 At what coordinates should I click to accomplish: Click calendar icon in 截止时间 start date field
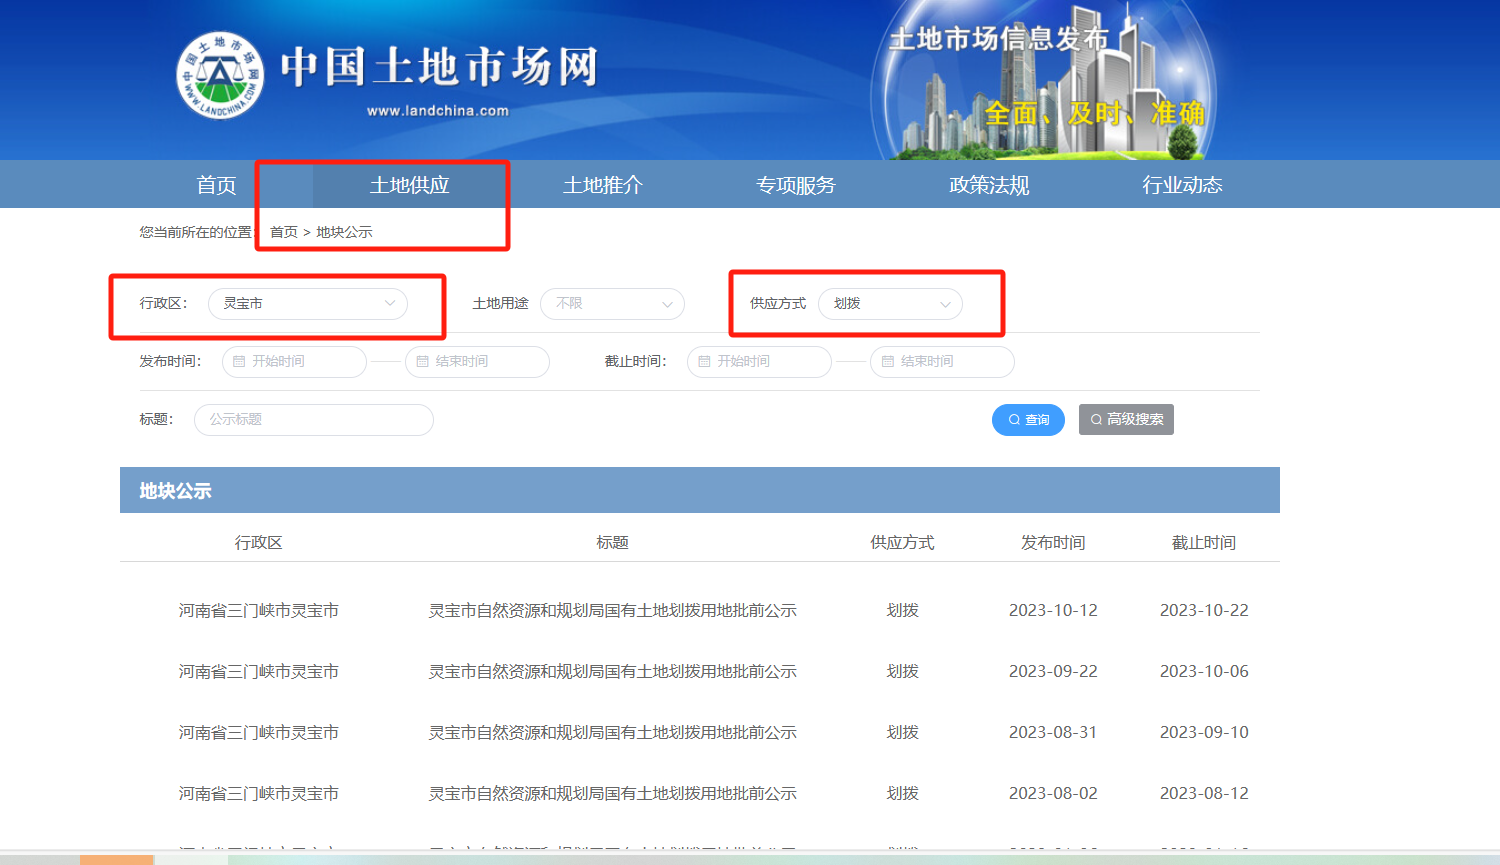pos(704,362)
